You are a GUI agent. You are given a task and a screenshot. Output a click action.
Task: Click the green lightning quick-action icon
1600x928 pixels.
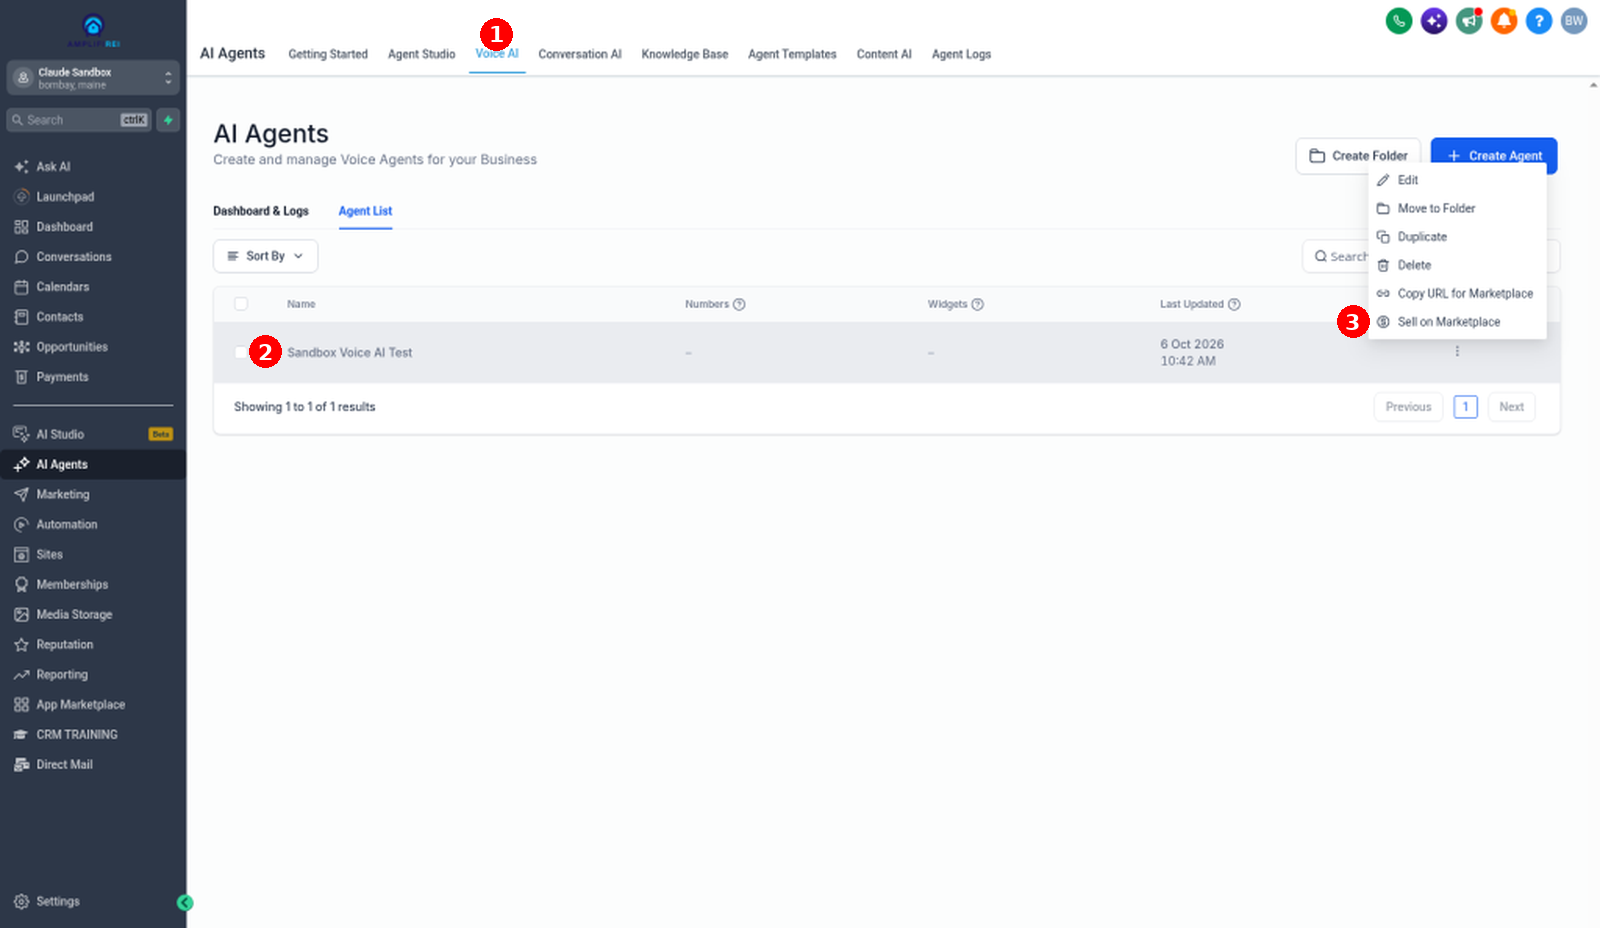[168, 120]
